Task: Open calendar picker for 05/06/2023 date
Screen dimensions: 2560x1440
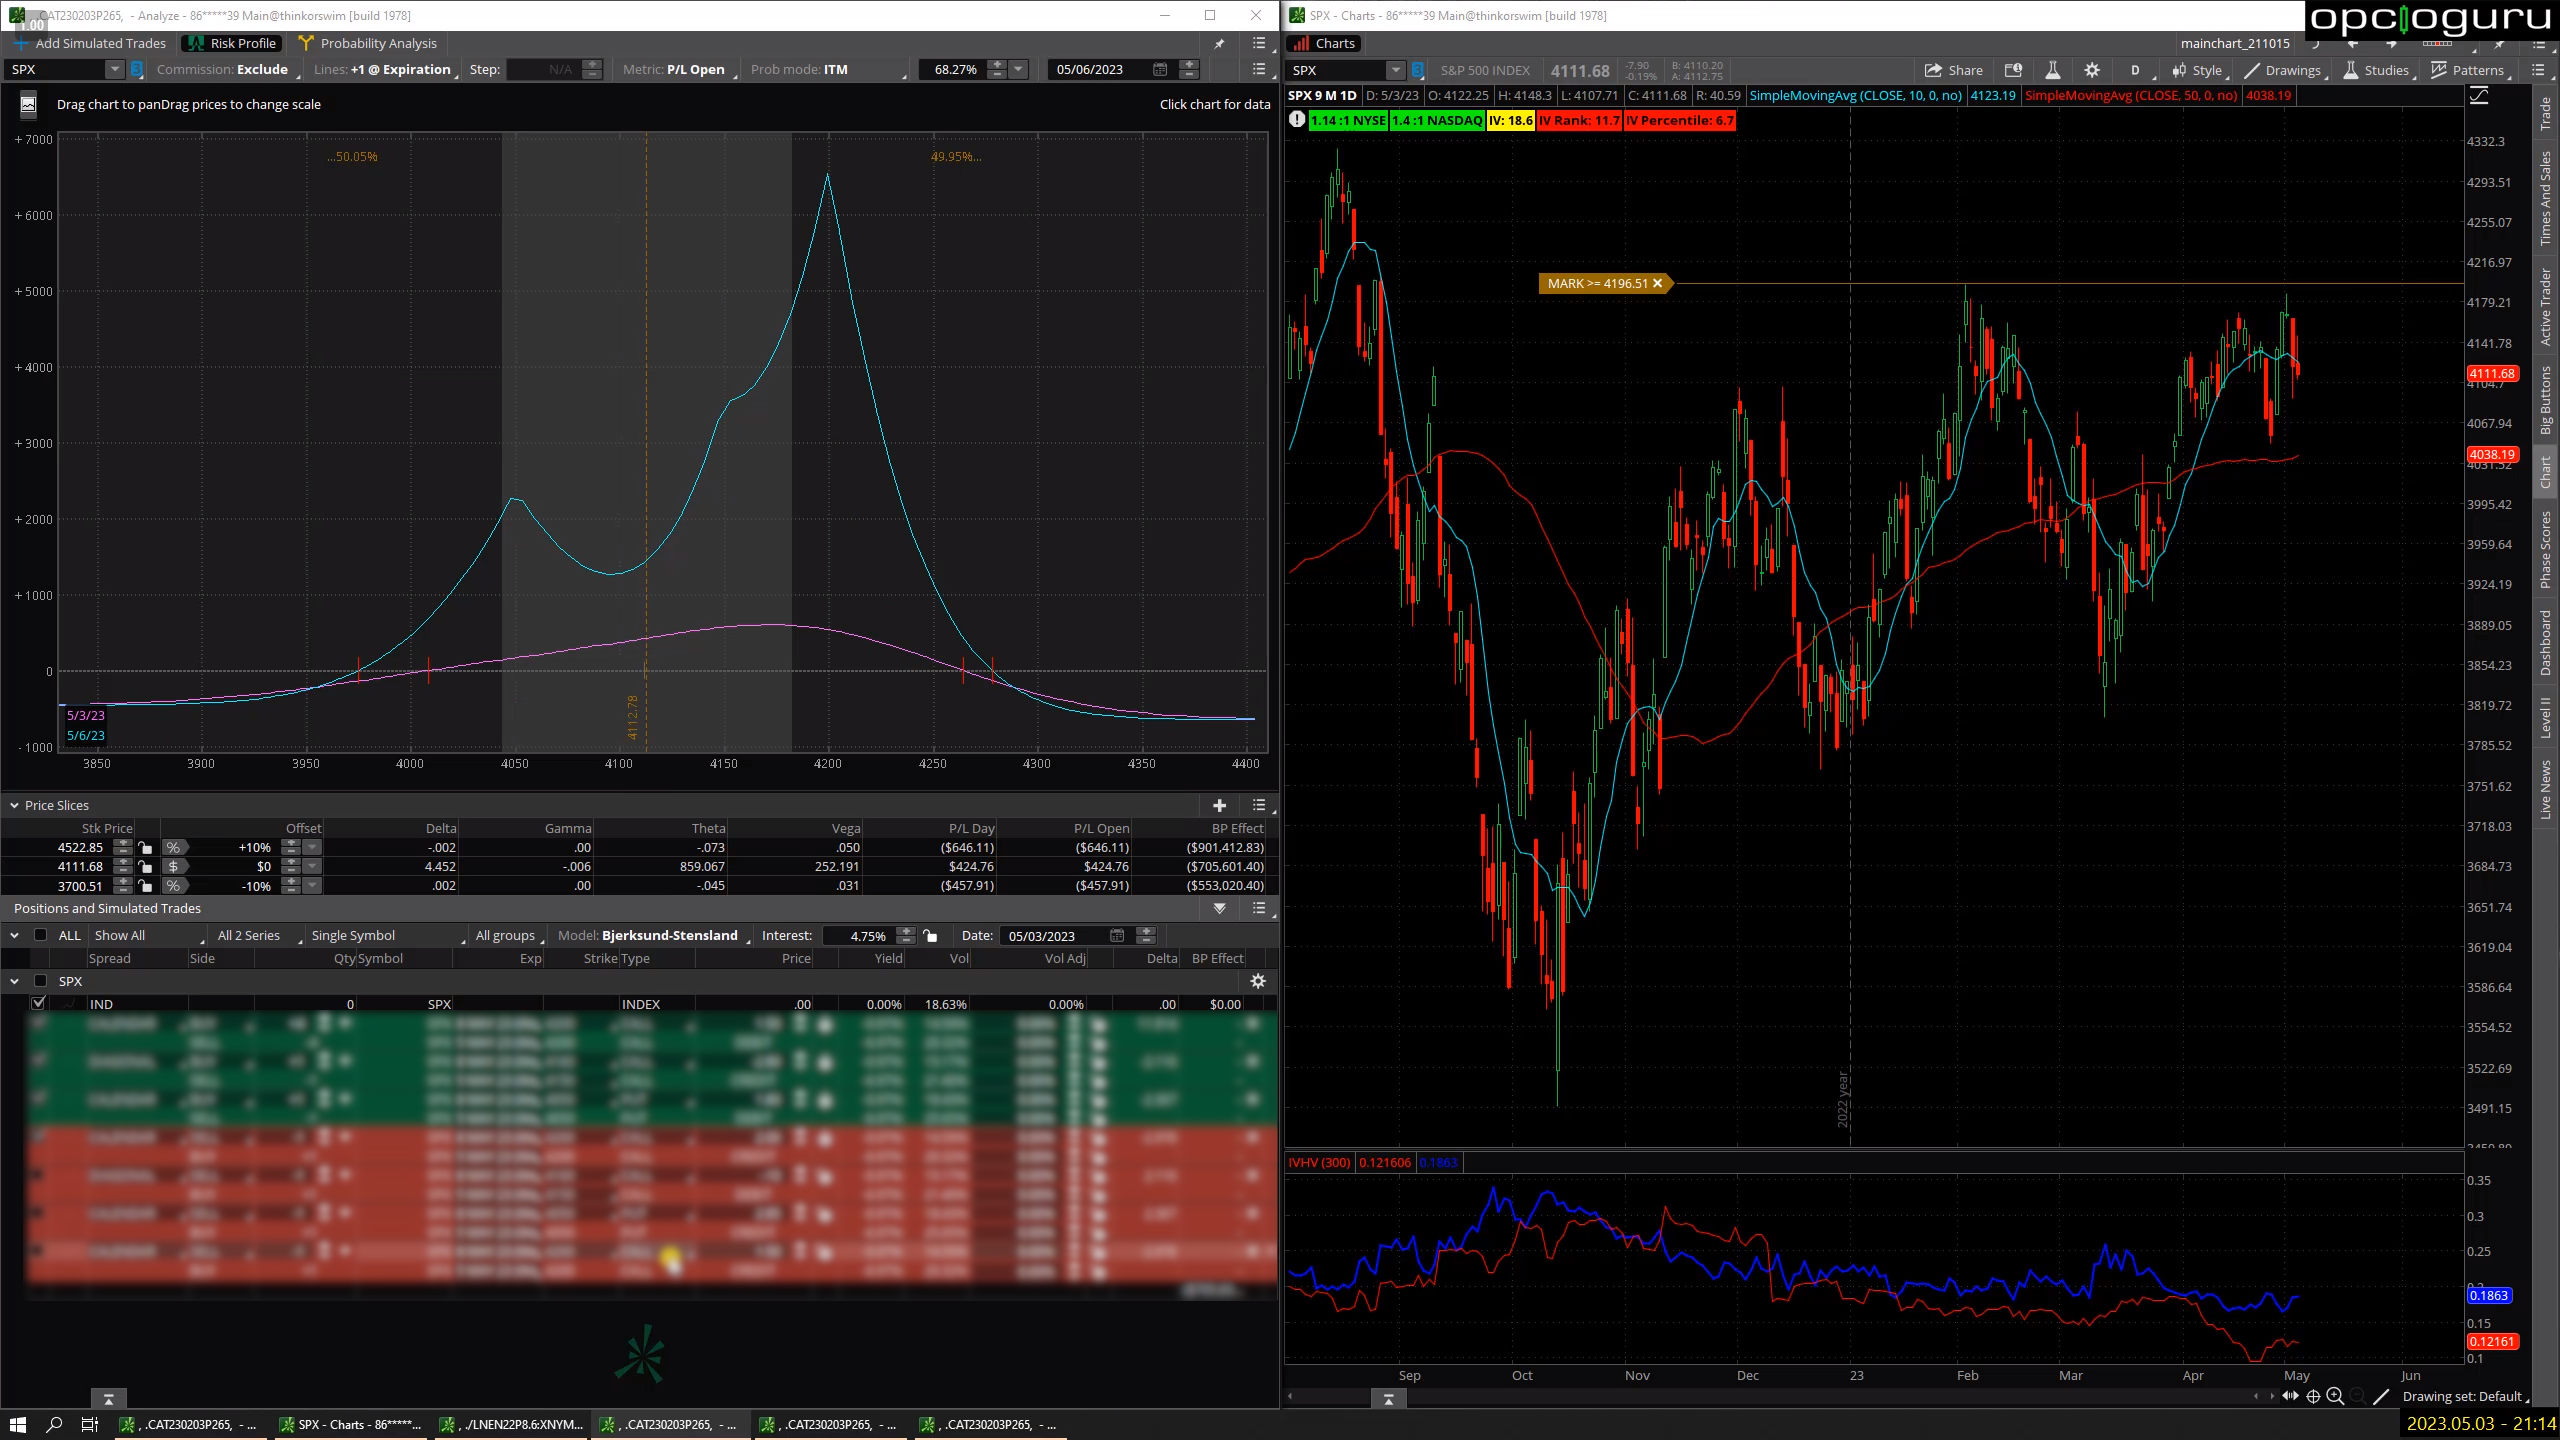Action: point(1160,69)
